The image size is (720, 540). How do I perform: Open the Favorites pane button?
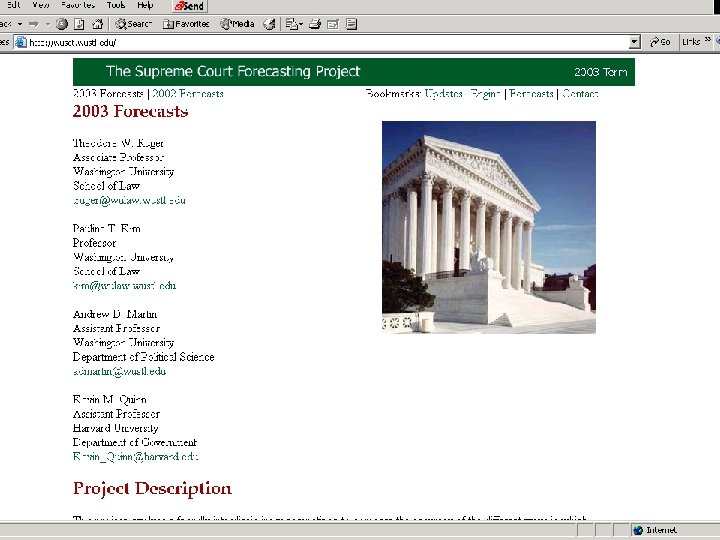click(x=186, y=24)
